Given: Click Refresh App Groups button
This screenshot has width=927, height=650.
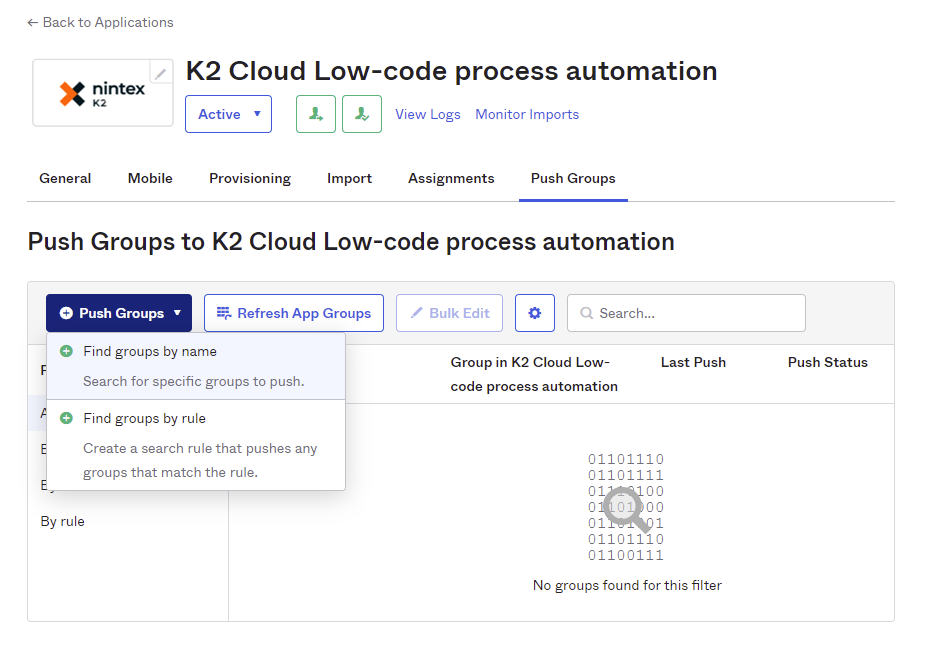Looking at the screenshot, I should pyautogui.click(x=293, y=313).
